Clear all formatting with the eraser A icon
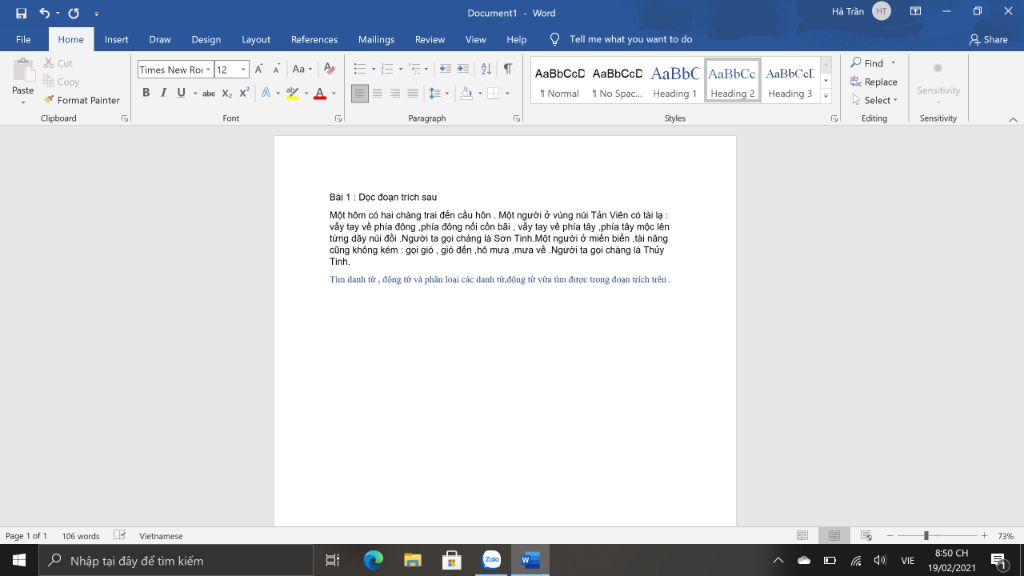This screenshot has width=1024, height=576. 329,69
